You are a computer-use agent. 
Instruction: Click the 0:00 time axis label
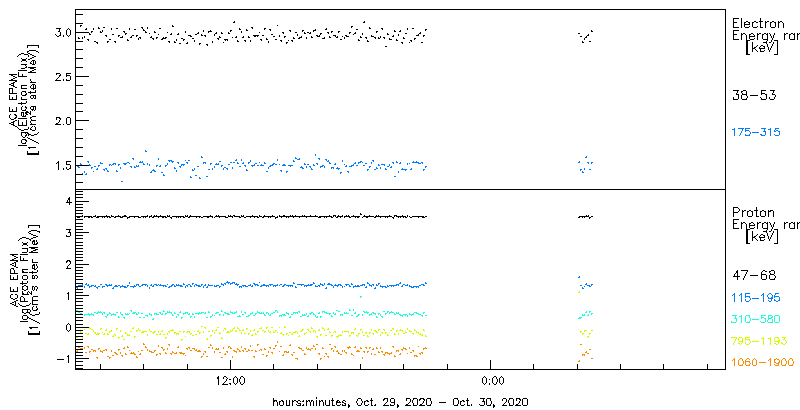(493, 380)
